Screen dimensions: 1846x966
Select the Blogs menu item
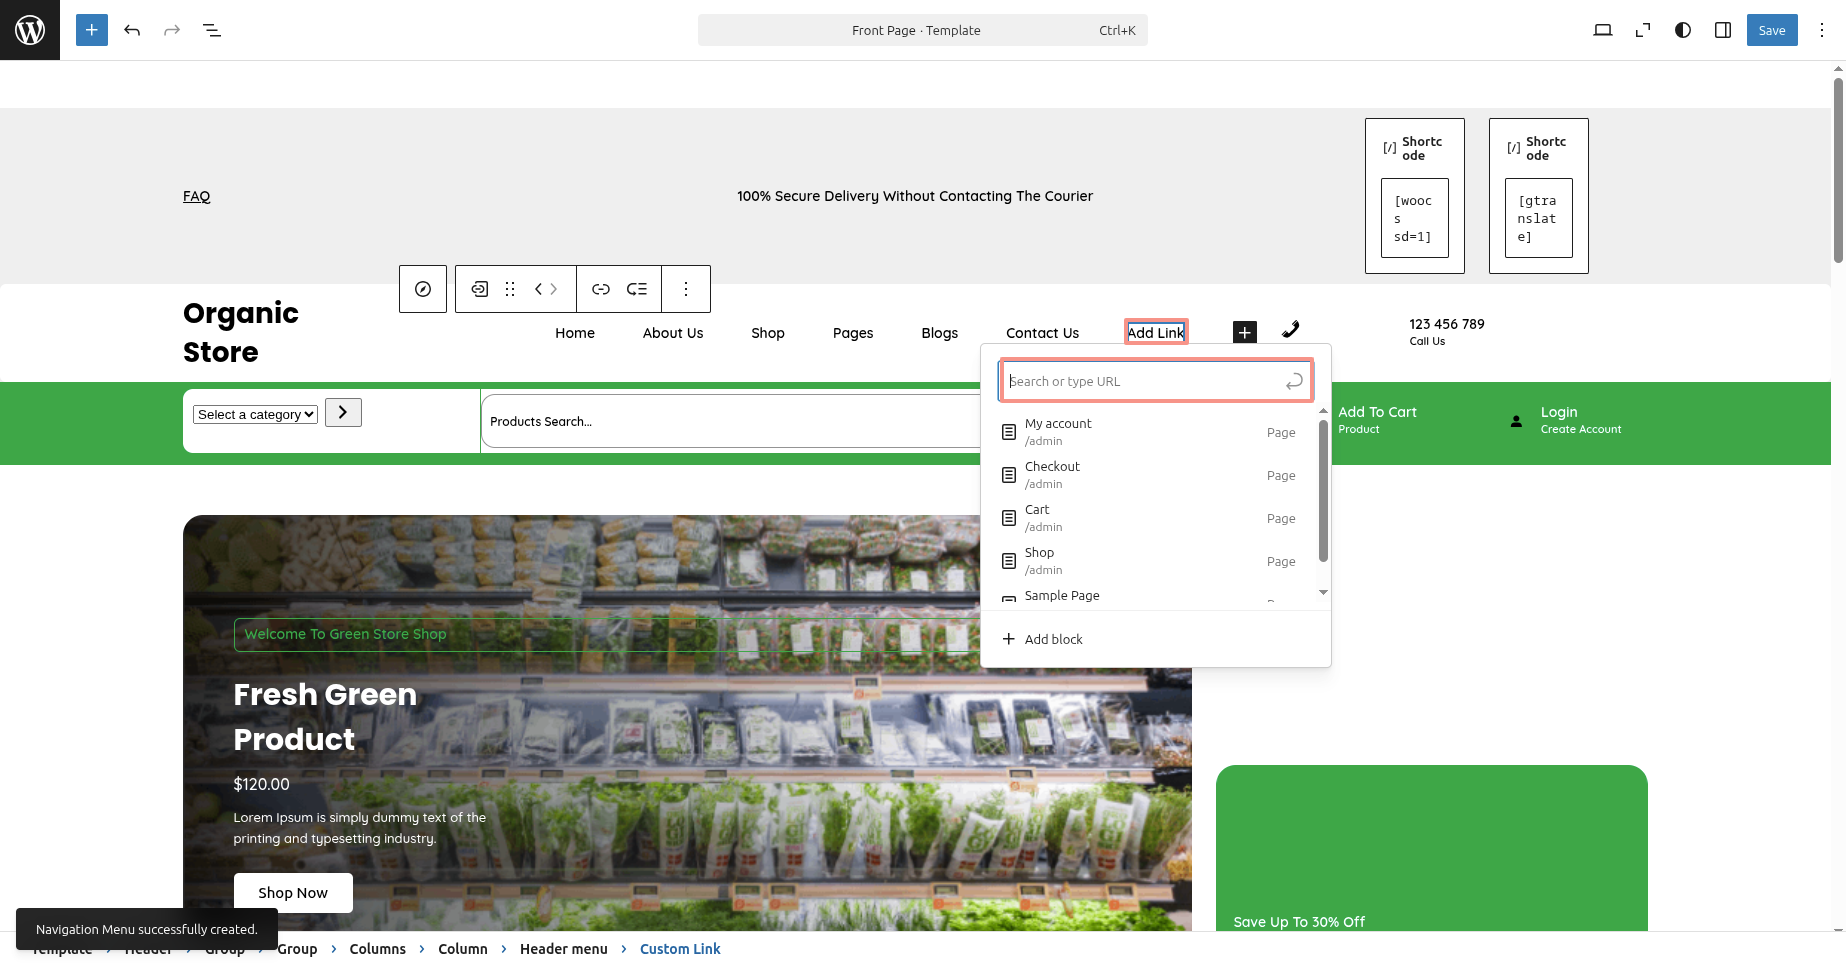pos(940,333)
